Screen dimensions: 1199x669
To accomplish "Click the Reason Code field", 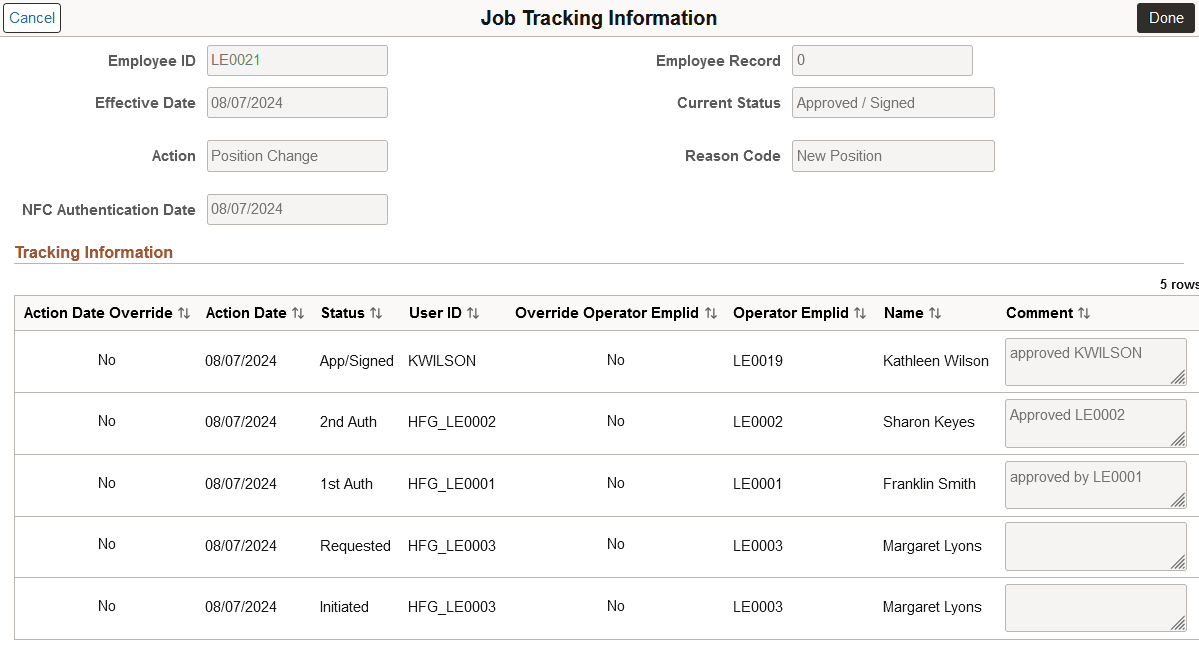I will point(892,155).
